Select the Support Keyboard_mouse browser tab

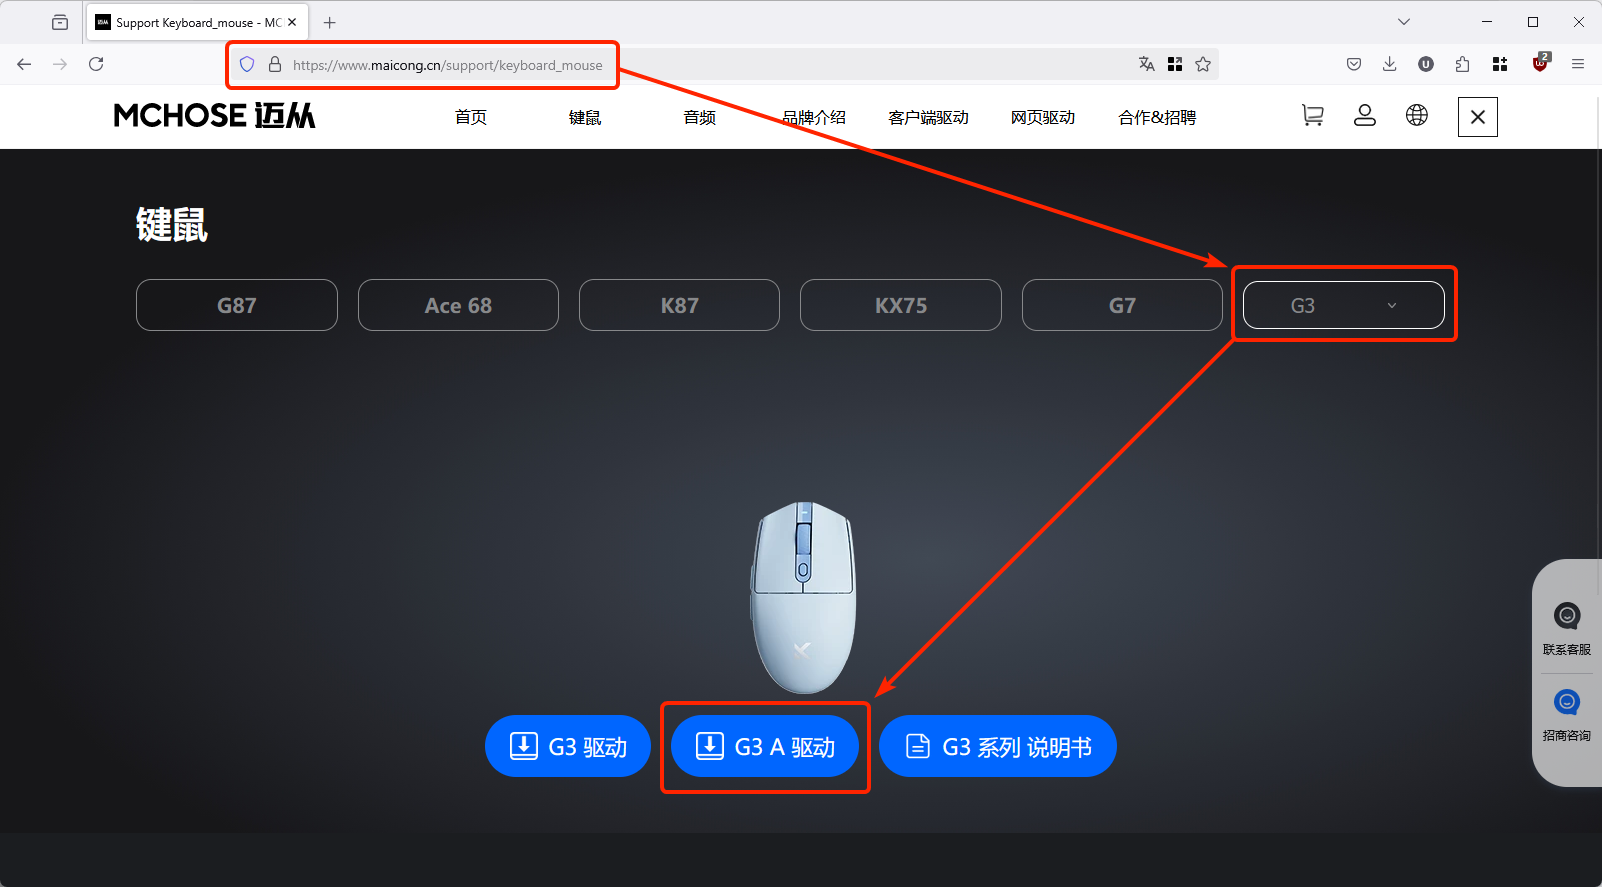[197, 22]
